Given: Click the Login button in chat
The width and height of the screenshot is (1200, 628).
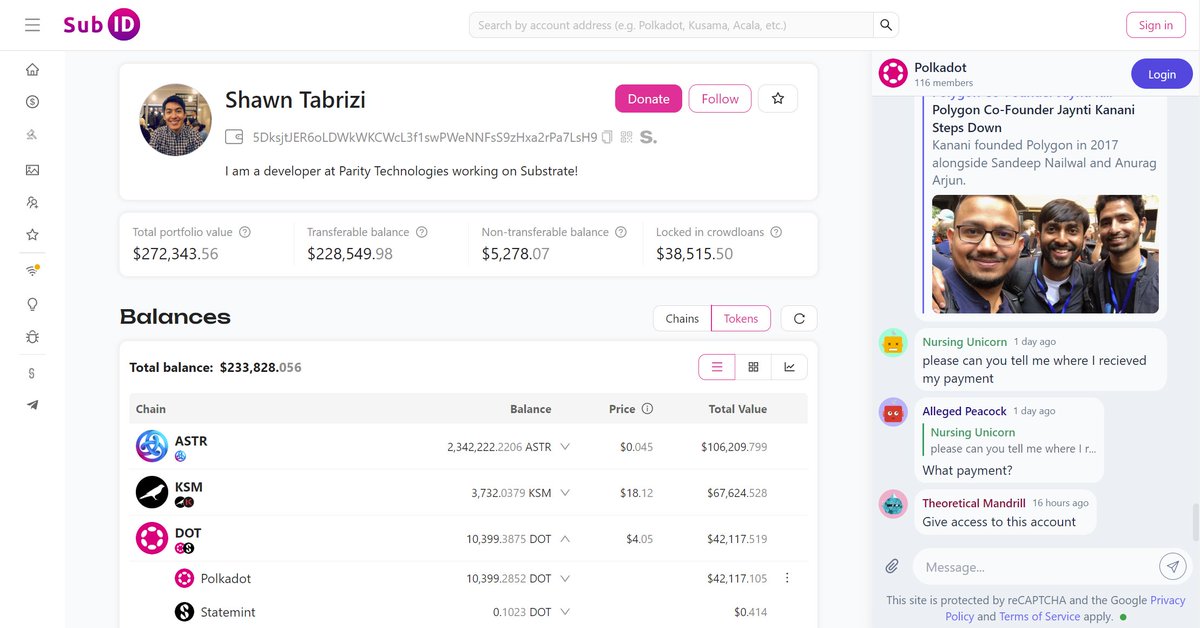Looking at the screenshot, I should 1162,74.
